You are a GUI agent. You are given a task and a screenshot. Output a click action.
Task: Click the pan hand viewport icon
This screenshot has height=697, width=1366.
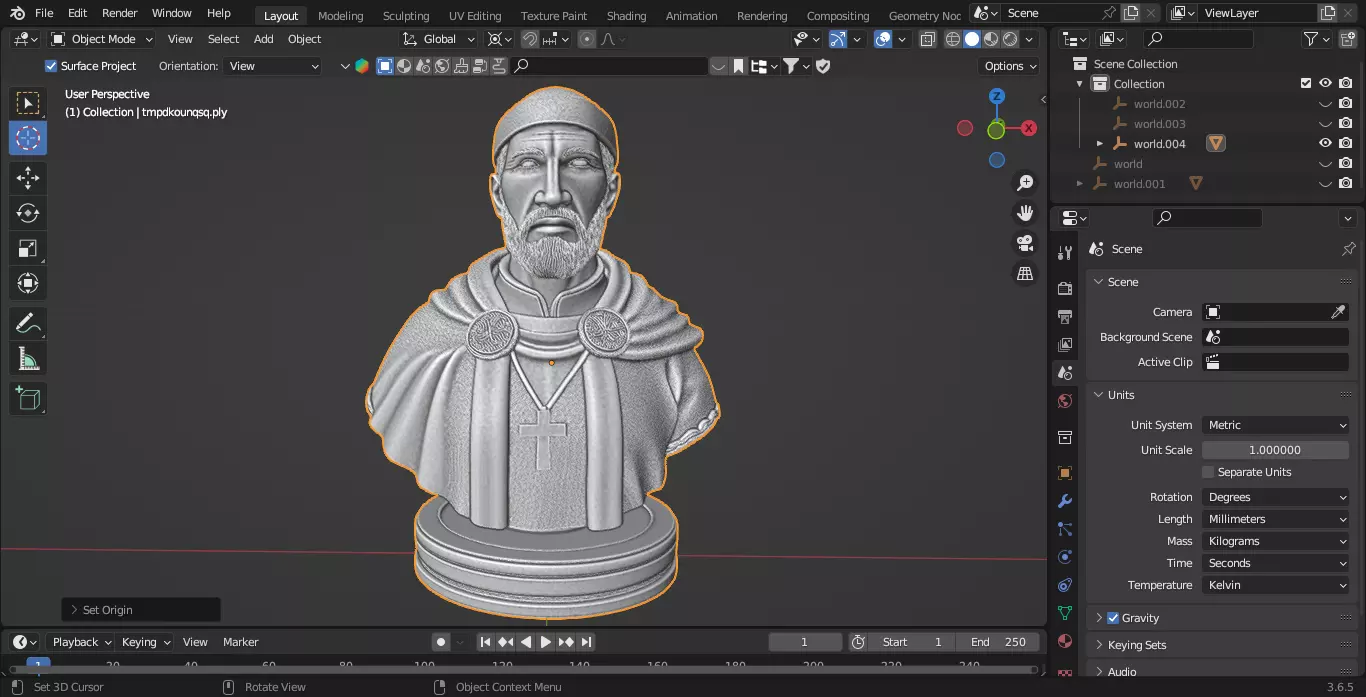click(1025, 213)
